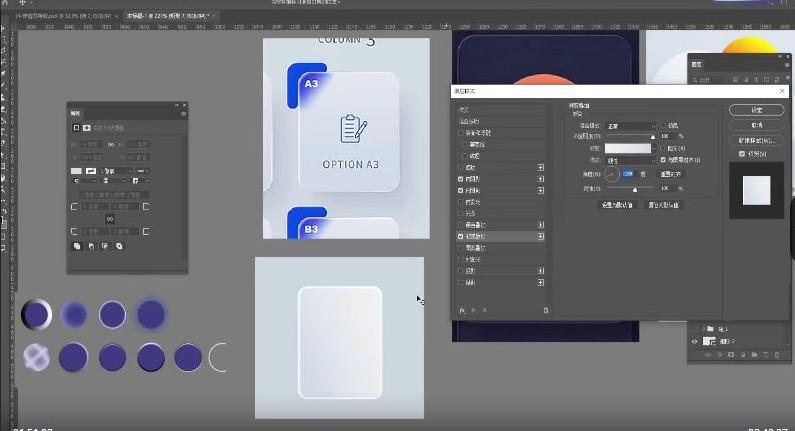Click the first path operation icon in Properties panel

click(x=77, y=245)
